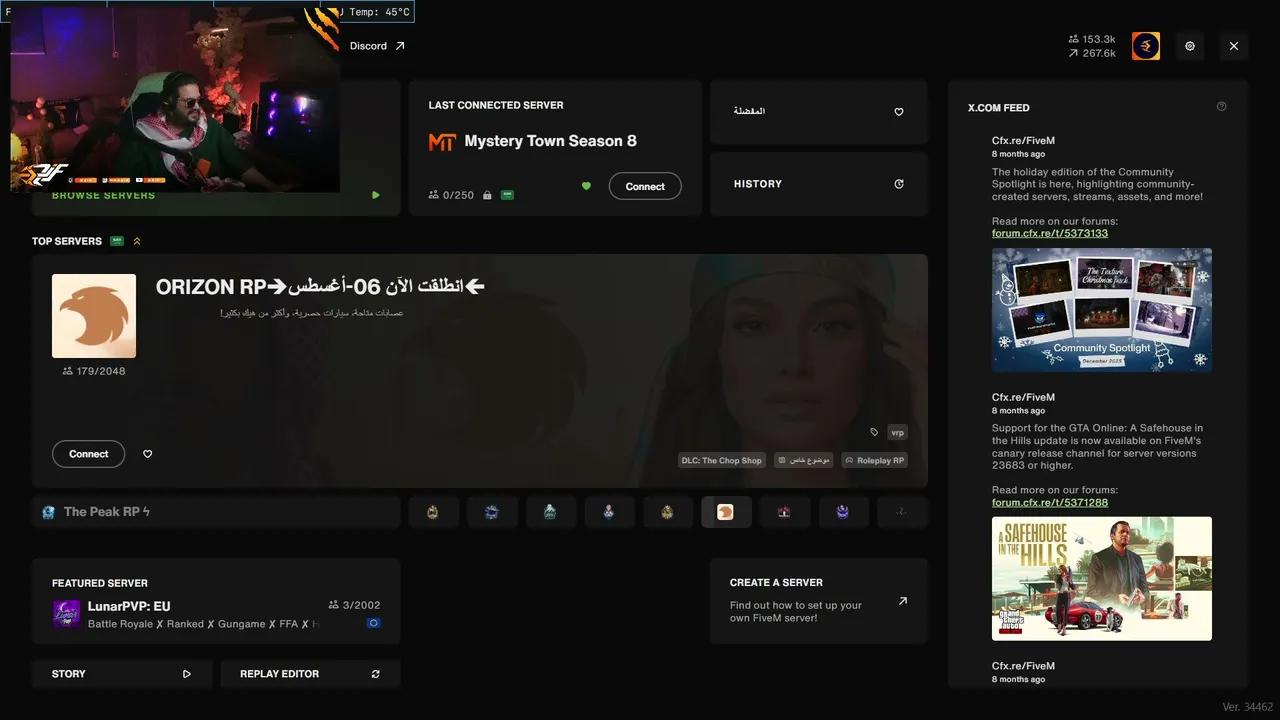Click the padlock icon on Mystery Town

487,195
